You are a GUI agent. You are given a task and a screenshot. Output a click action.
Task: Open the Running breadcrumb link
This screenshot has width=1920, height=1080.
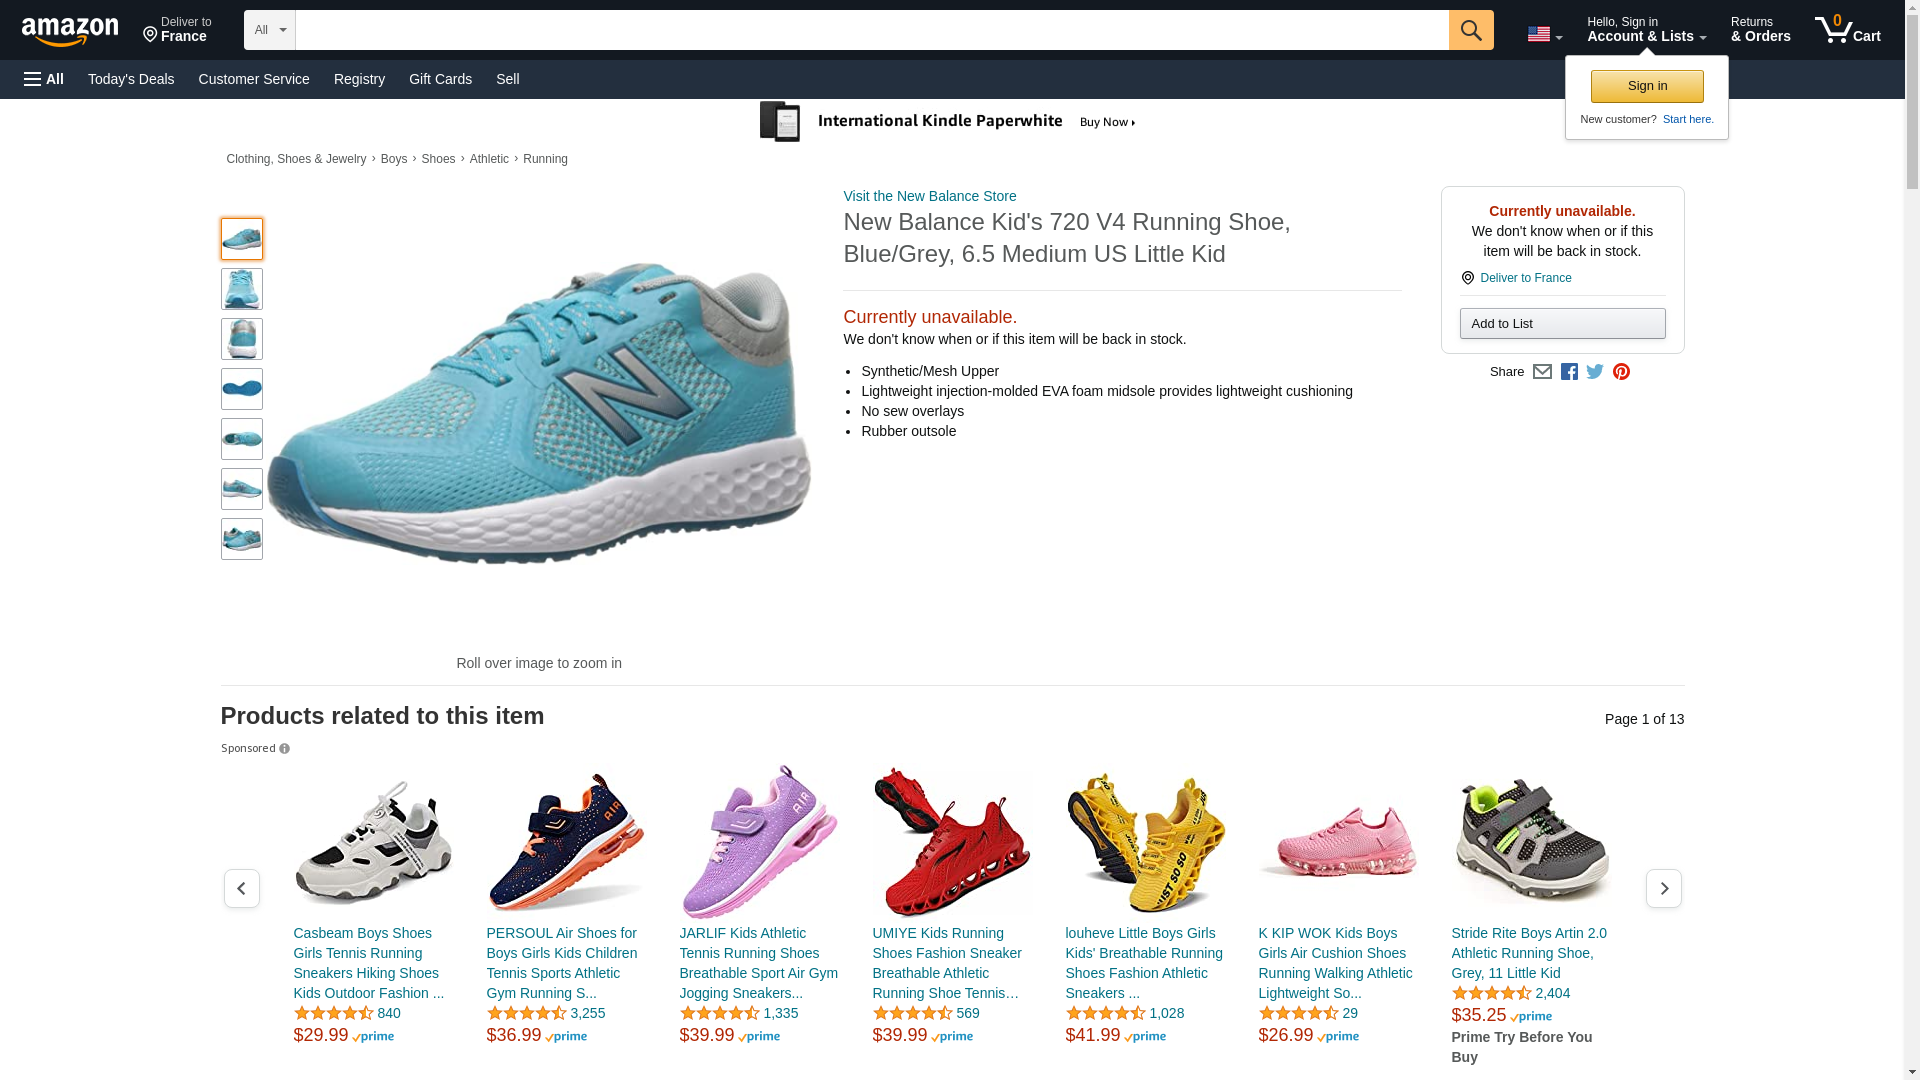pyautogui.click(x=545, y=159)
